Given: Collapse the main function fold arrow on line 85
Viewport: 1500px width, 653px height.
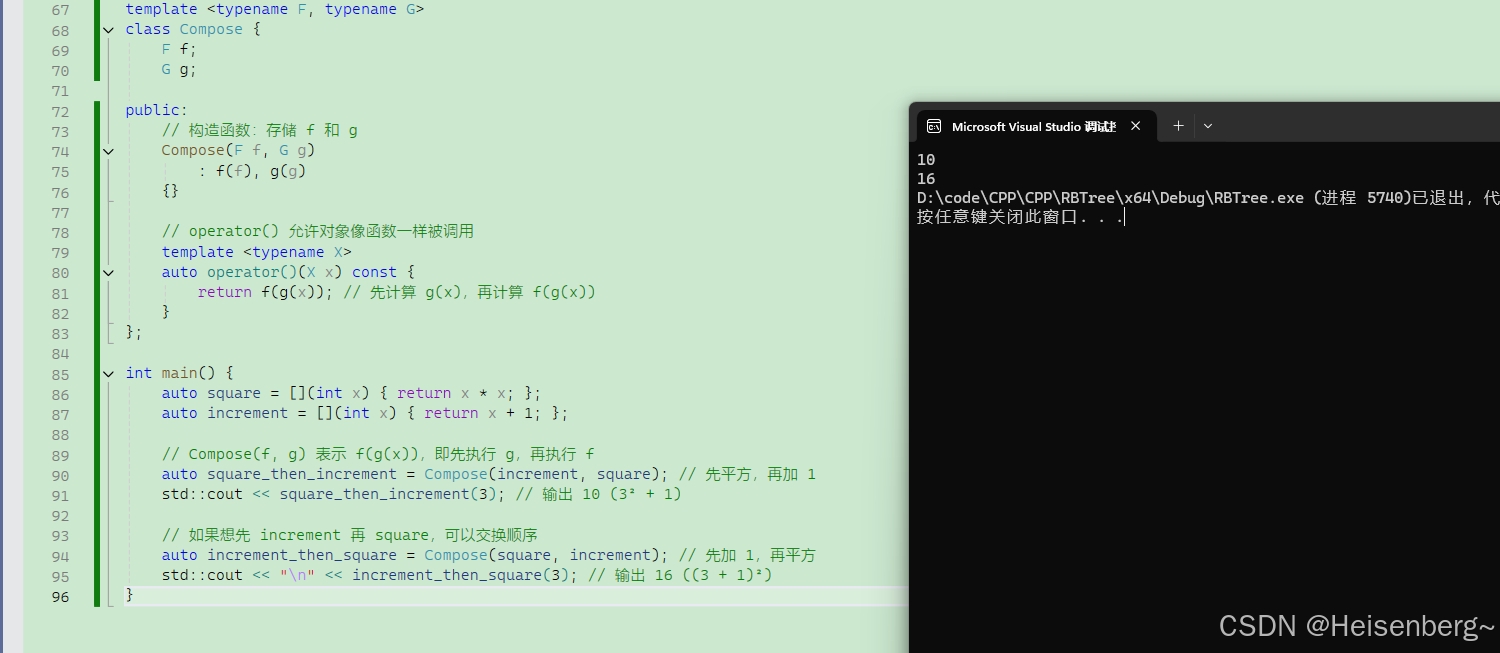Looking at the screenshot, I should [x=108, y=374].
